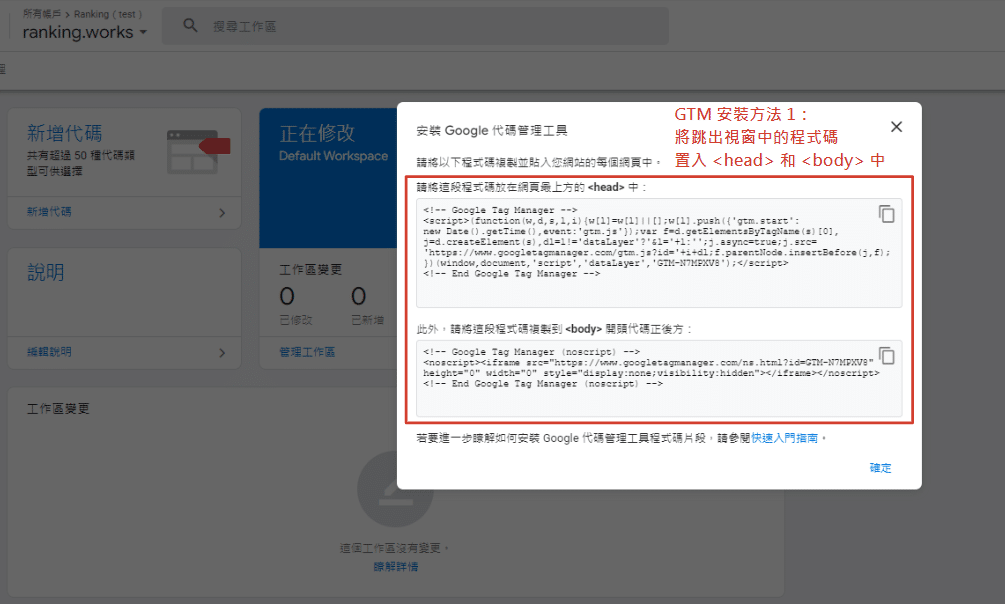Copy the body noscript code snippet
The height and width of the screenshot is (604, 1005).
click(886, 357)
